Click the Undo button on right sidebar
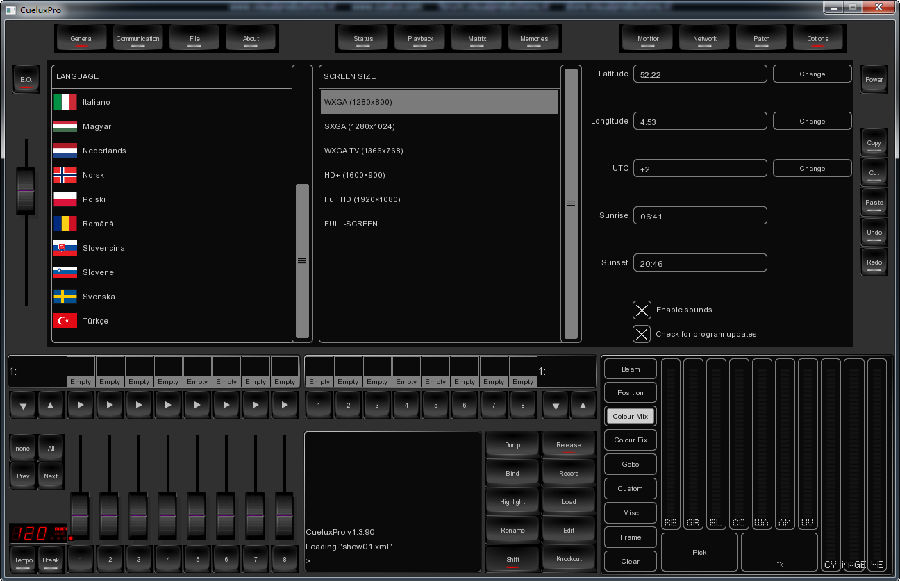The image size is (900, 581). pos(874,233)
